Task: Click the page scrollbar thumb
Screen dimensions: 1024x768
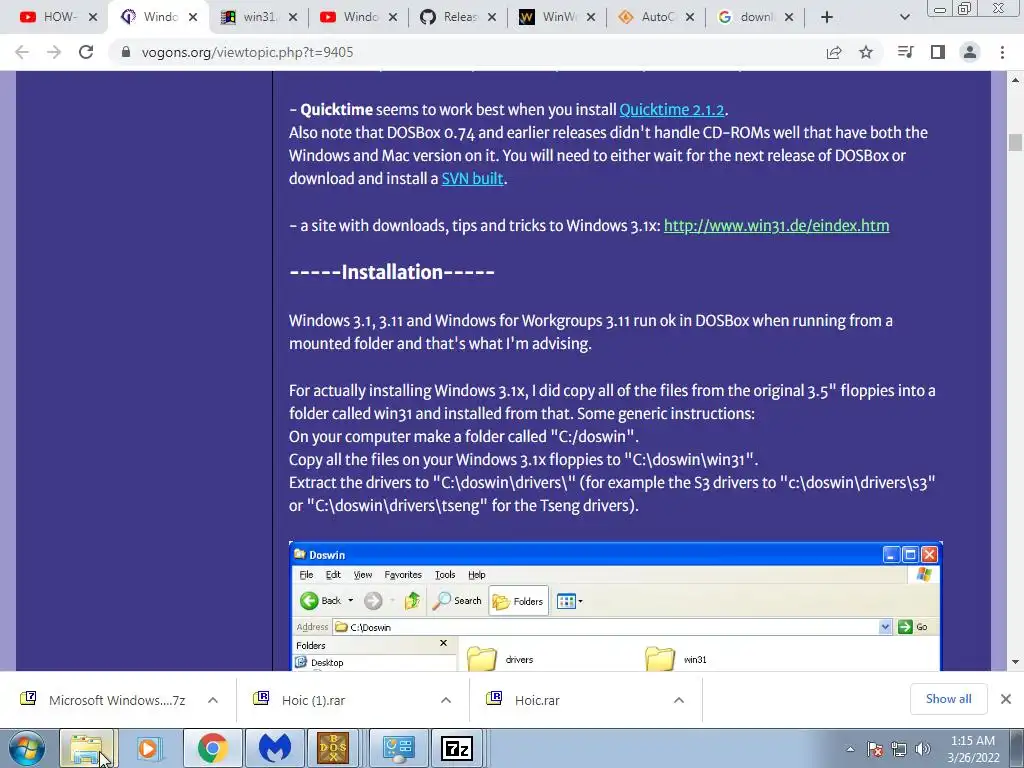Action: 1015,142
